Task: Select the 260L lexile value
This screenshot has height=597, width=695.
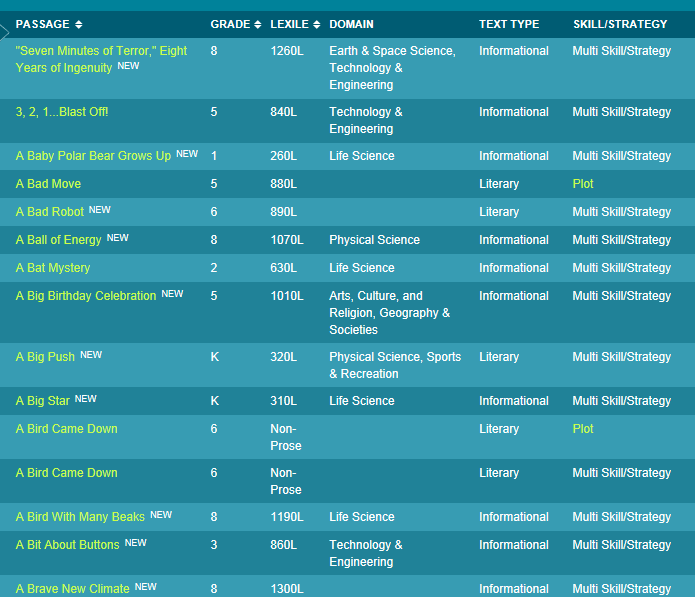Action: coord(284,156)
